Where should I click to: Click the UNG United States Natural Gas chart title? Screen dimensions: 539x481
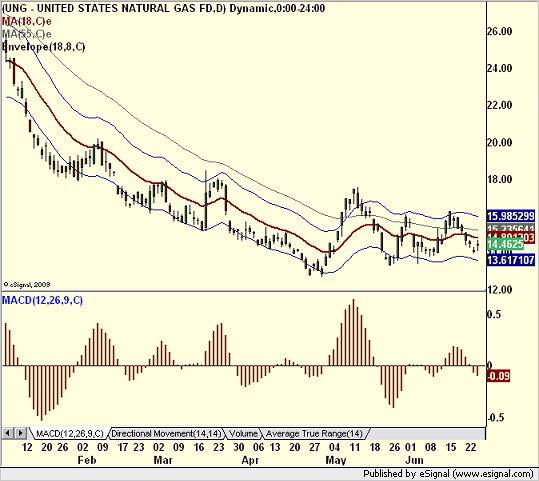click(x=163, y=8)
